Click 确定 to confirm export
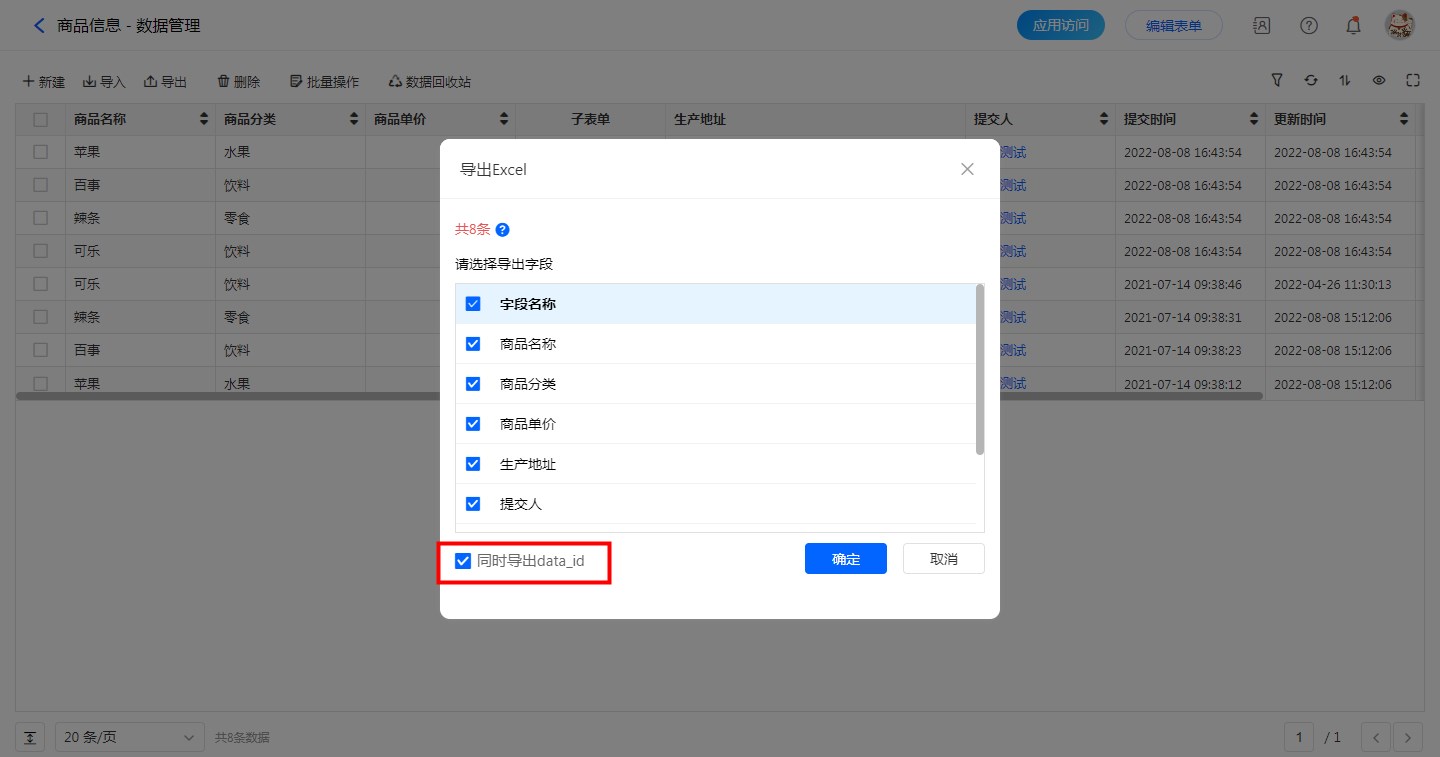Viewport: 1440px width, 757px height. [845, 559]
